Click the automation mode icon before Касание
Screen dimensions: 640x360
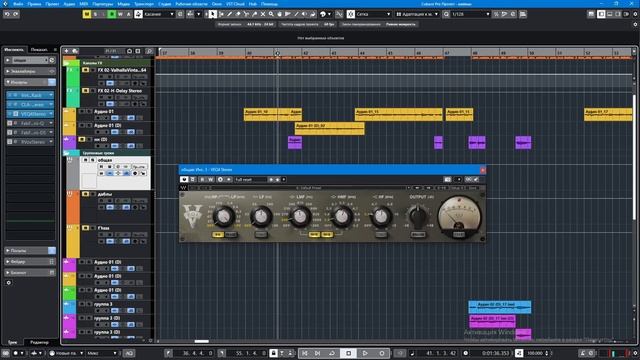pos(138,14)
